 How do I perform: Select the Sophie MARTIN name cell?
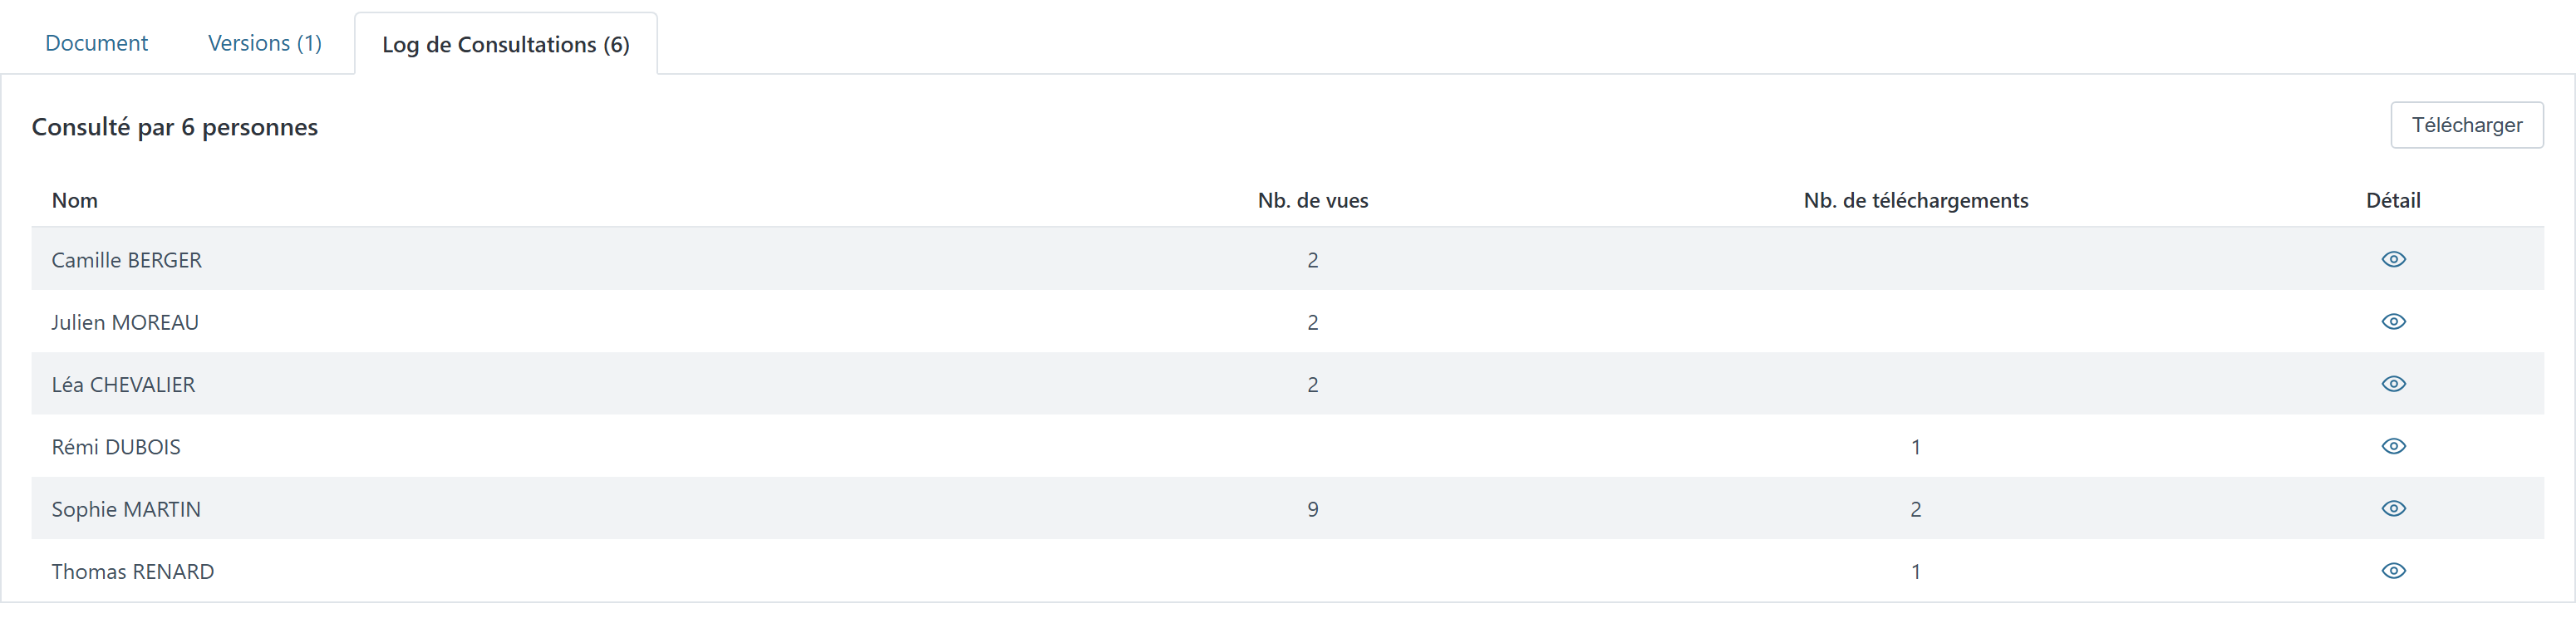click(x=126, y=509)
